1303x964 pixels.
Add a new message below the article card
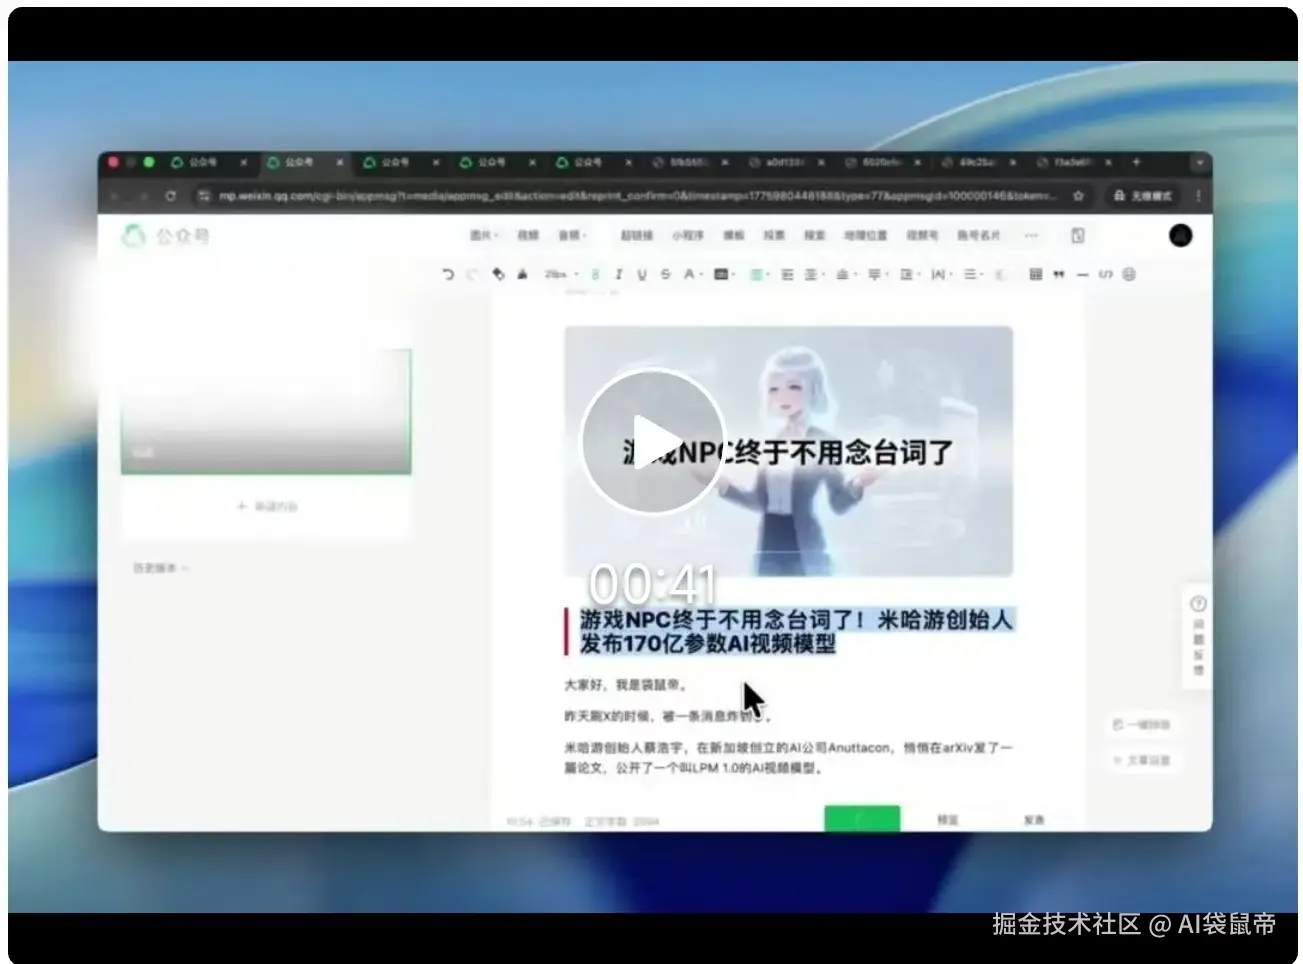(267, 507)
